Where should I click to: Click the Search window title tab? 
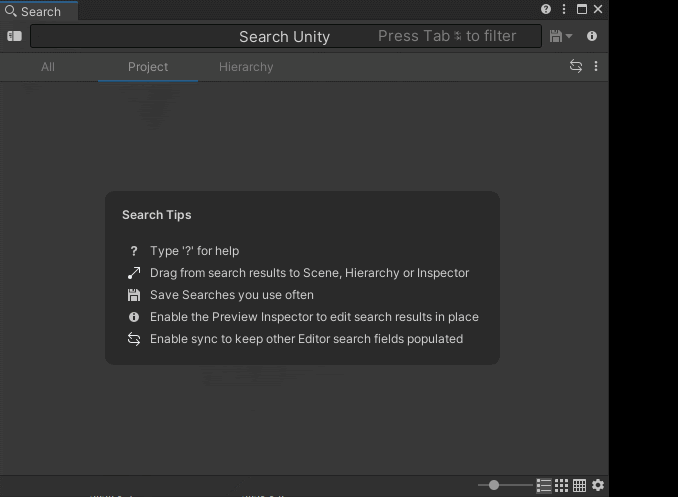[39, 11]
